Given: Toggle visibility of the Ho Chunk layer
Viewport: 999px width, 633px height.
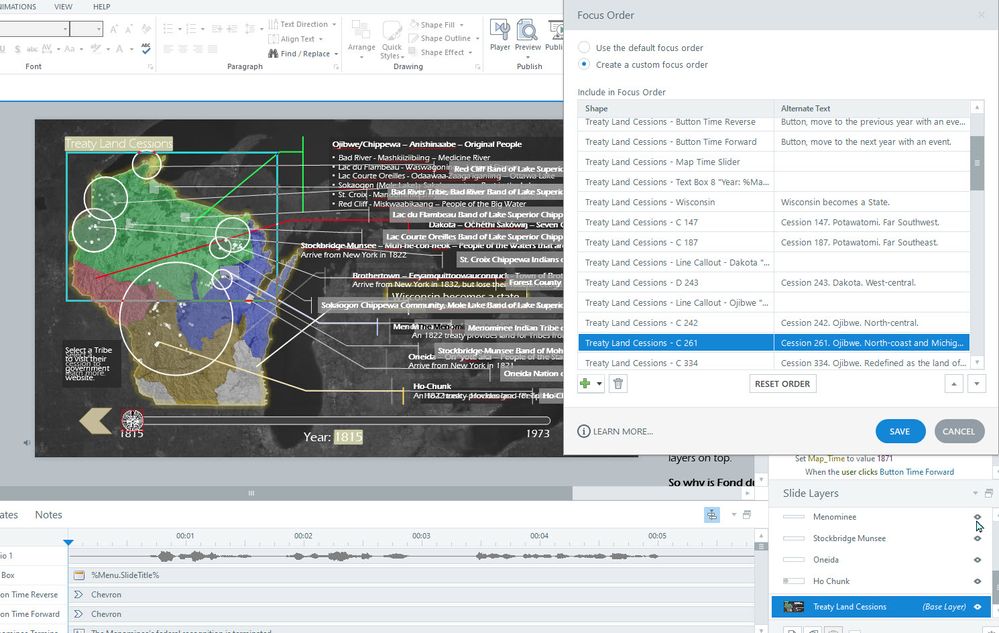Looking at the screenshot, I should coord(977,581).
